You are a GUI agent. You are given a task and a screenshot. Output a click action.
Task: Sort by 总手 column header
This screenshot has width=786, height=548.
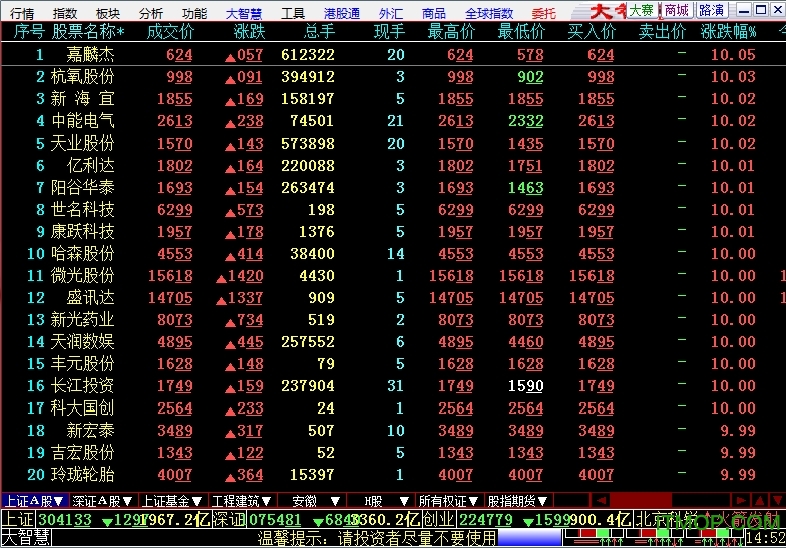320,32
